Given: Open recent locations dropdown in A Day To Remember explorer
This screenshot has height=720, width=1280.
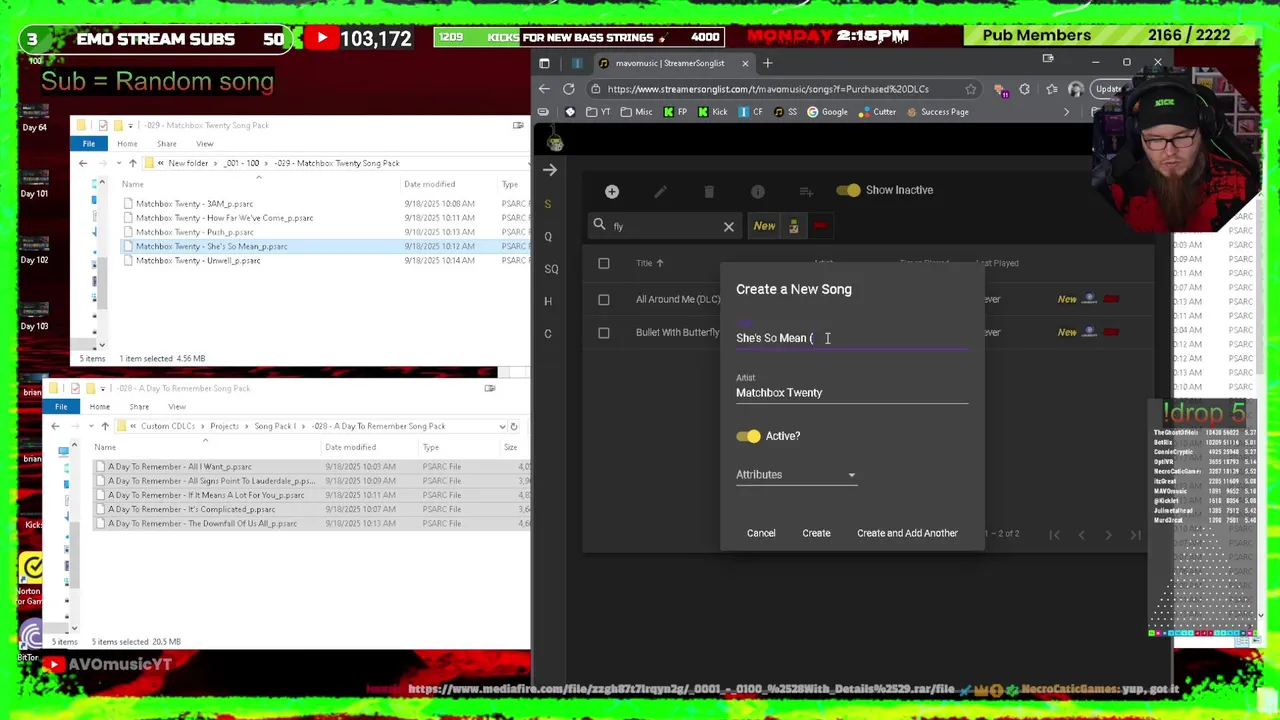Looking at the screenshot, I should click(92, 426).
